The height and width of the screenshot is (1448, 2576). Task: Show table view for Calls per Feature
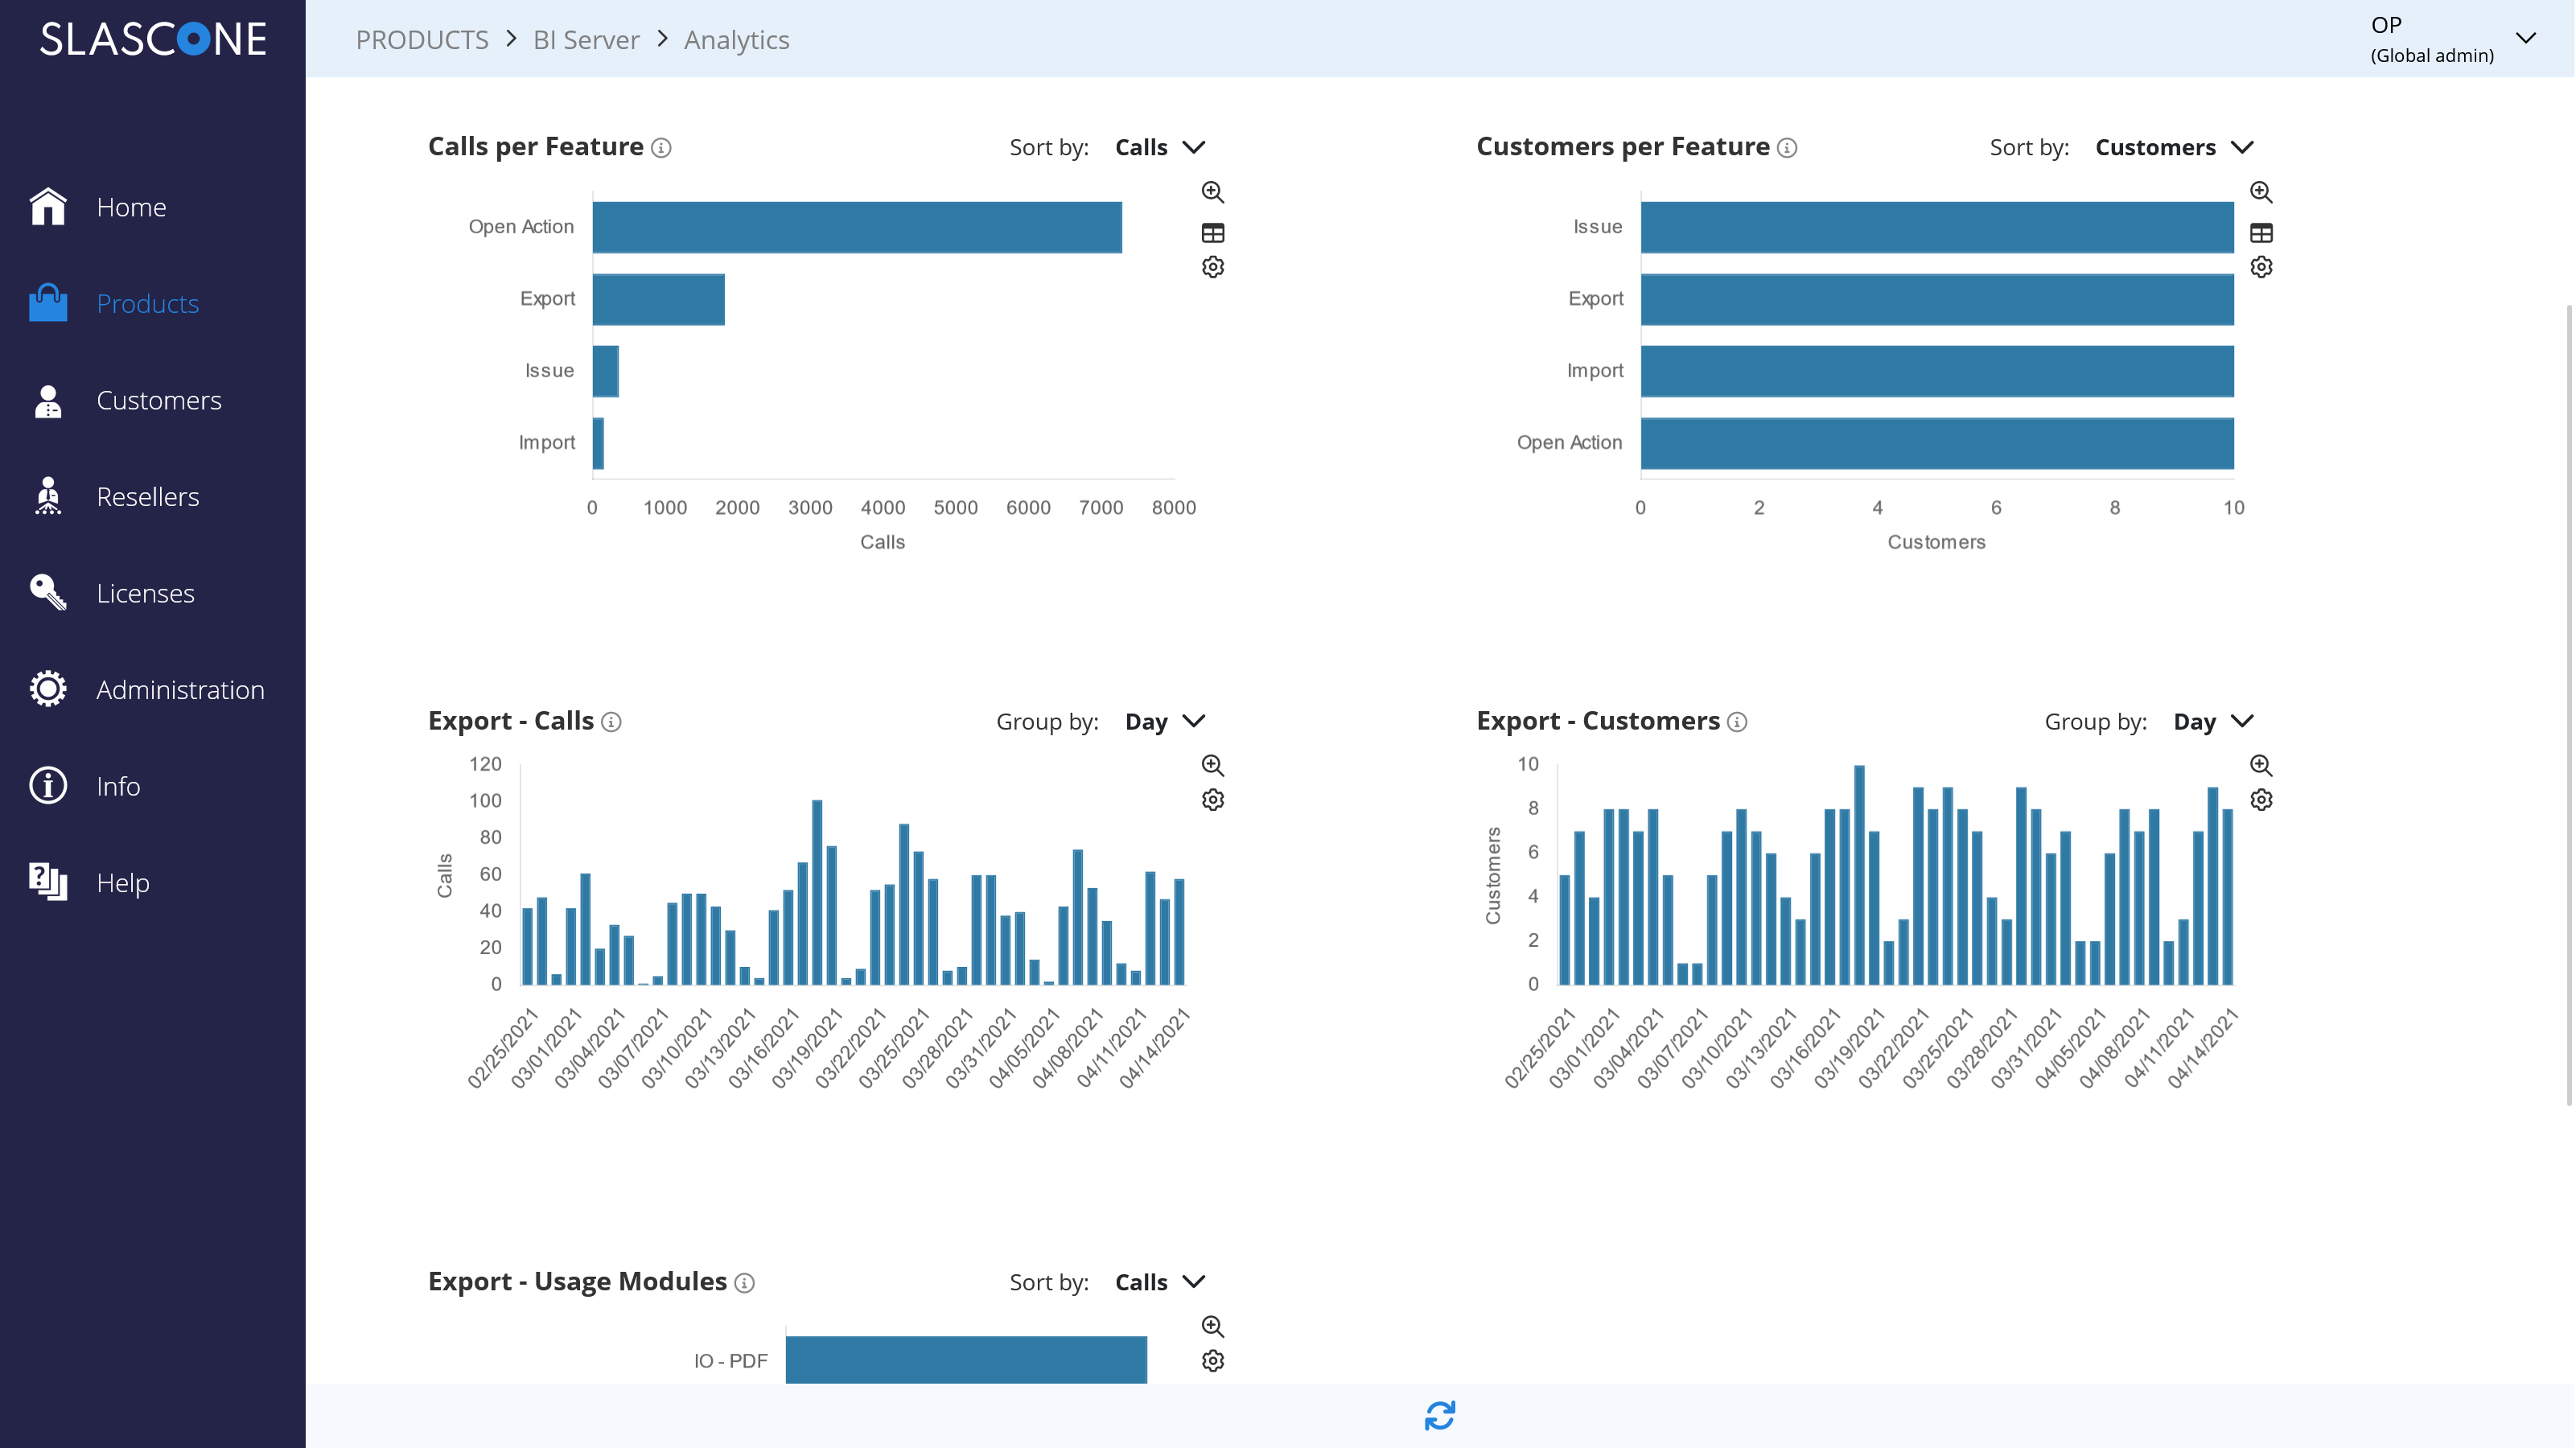pos(1212,233)
